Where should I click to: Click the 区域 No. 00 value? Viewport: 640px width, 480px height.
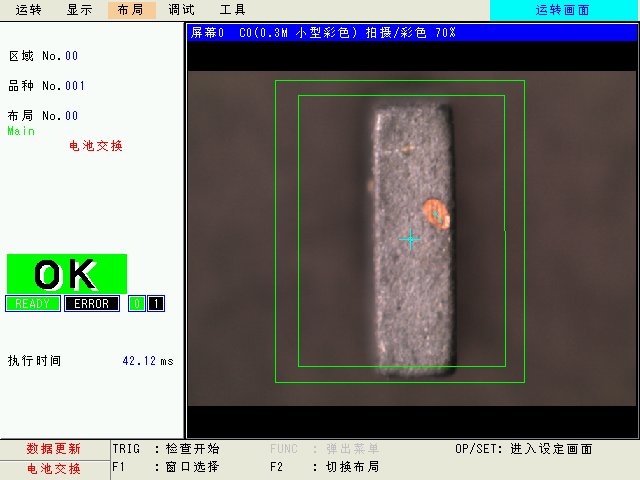tap(71, 56)
